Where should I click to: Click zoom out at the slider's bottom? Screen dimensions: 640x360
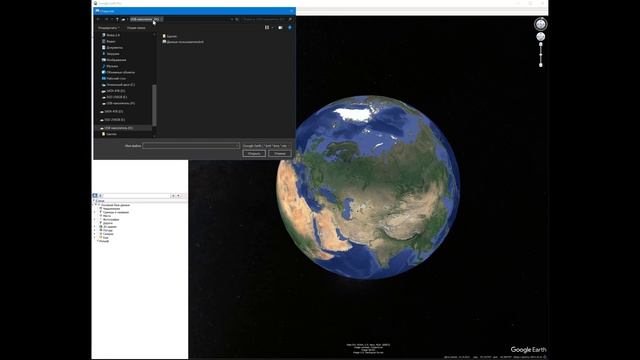pyautogui.click(x=541, y=65)
